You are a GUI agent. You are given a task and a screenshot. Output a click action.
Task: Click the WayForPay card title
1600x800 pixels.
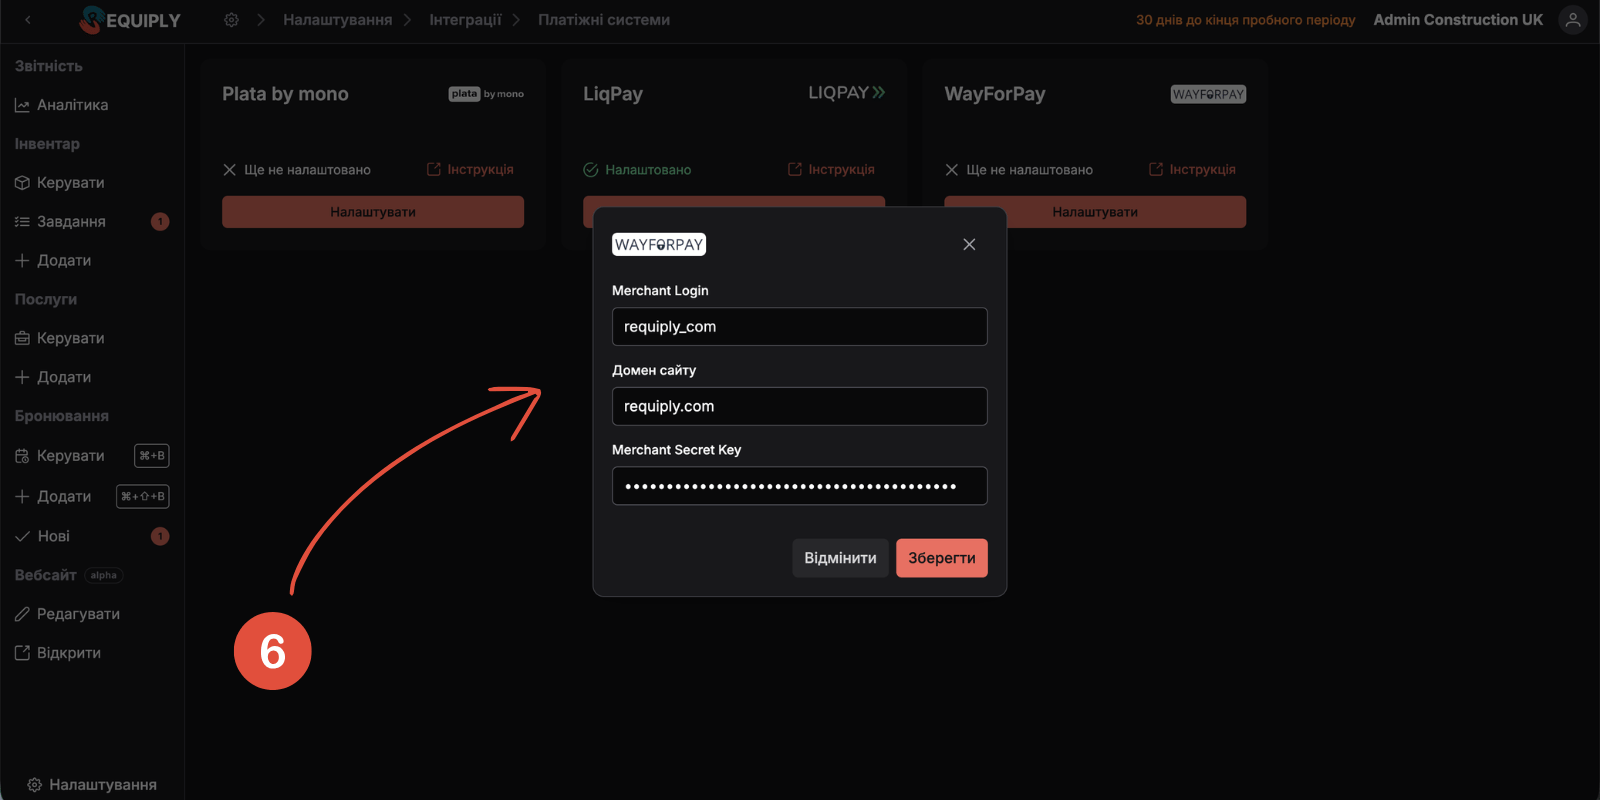995,94
